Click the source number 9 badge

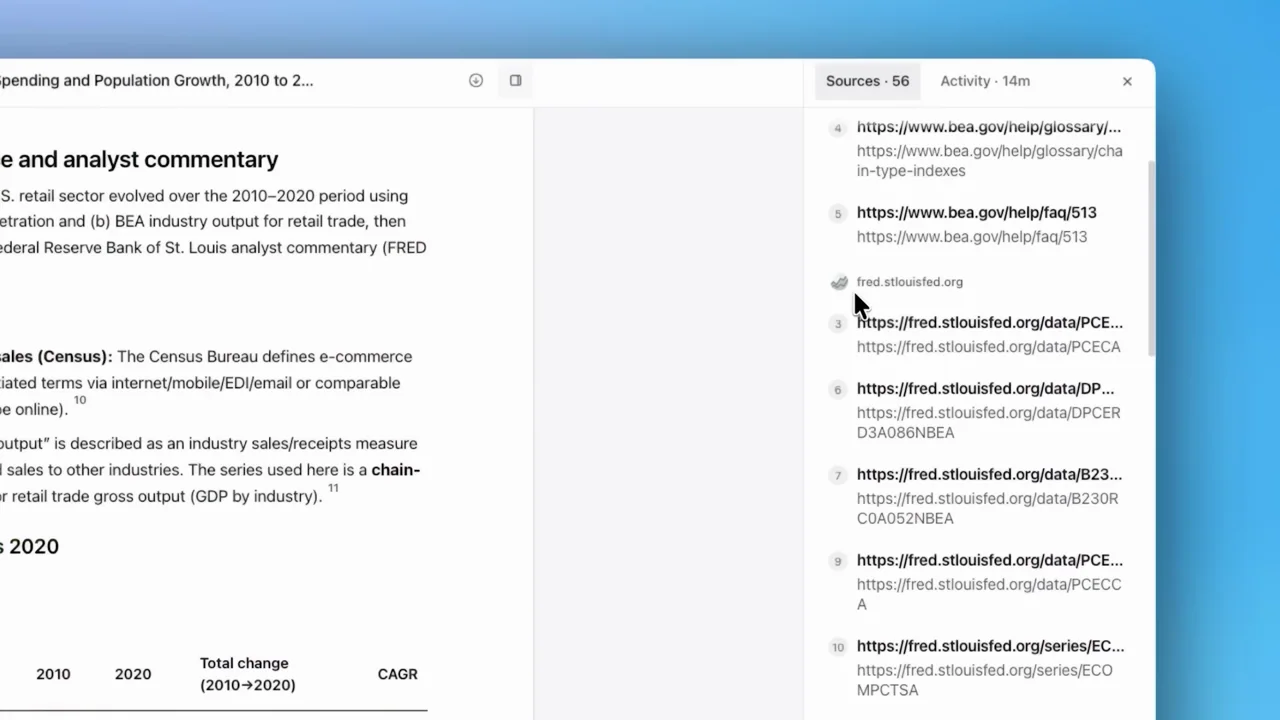838,561
